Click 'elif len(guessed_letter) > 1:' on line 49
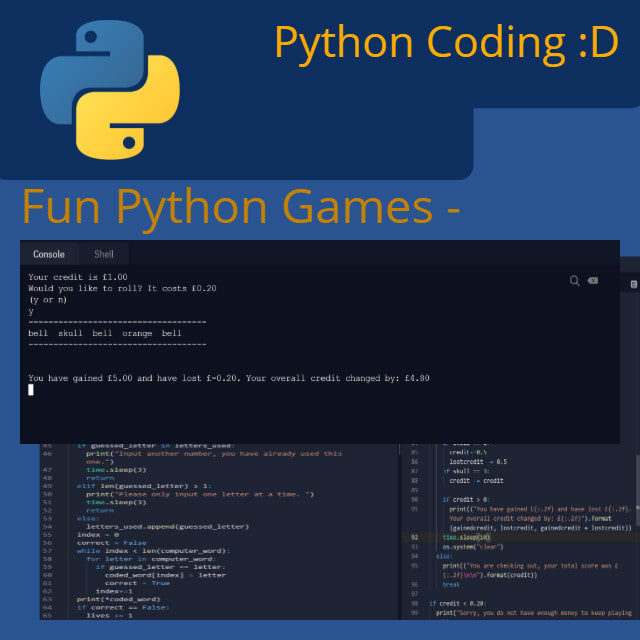The width and height of the screenshot is (640, 640). coord(144,486)
